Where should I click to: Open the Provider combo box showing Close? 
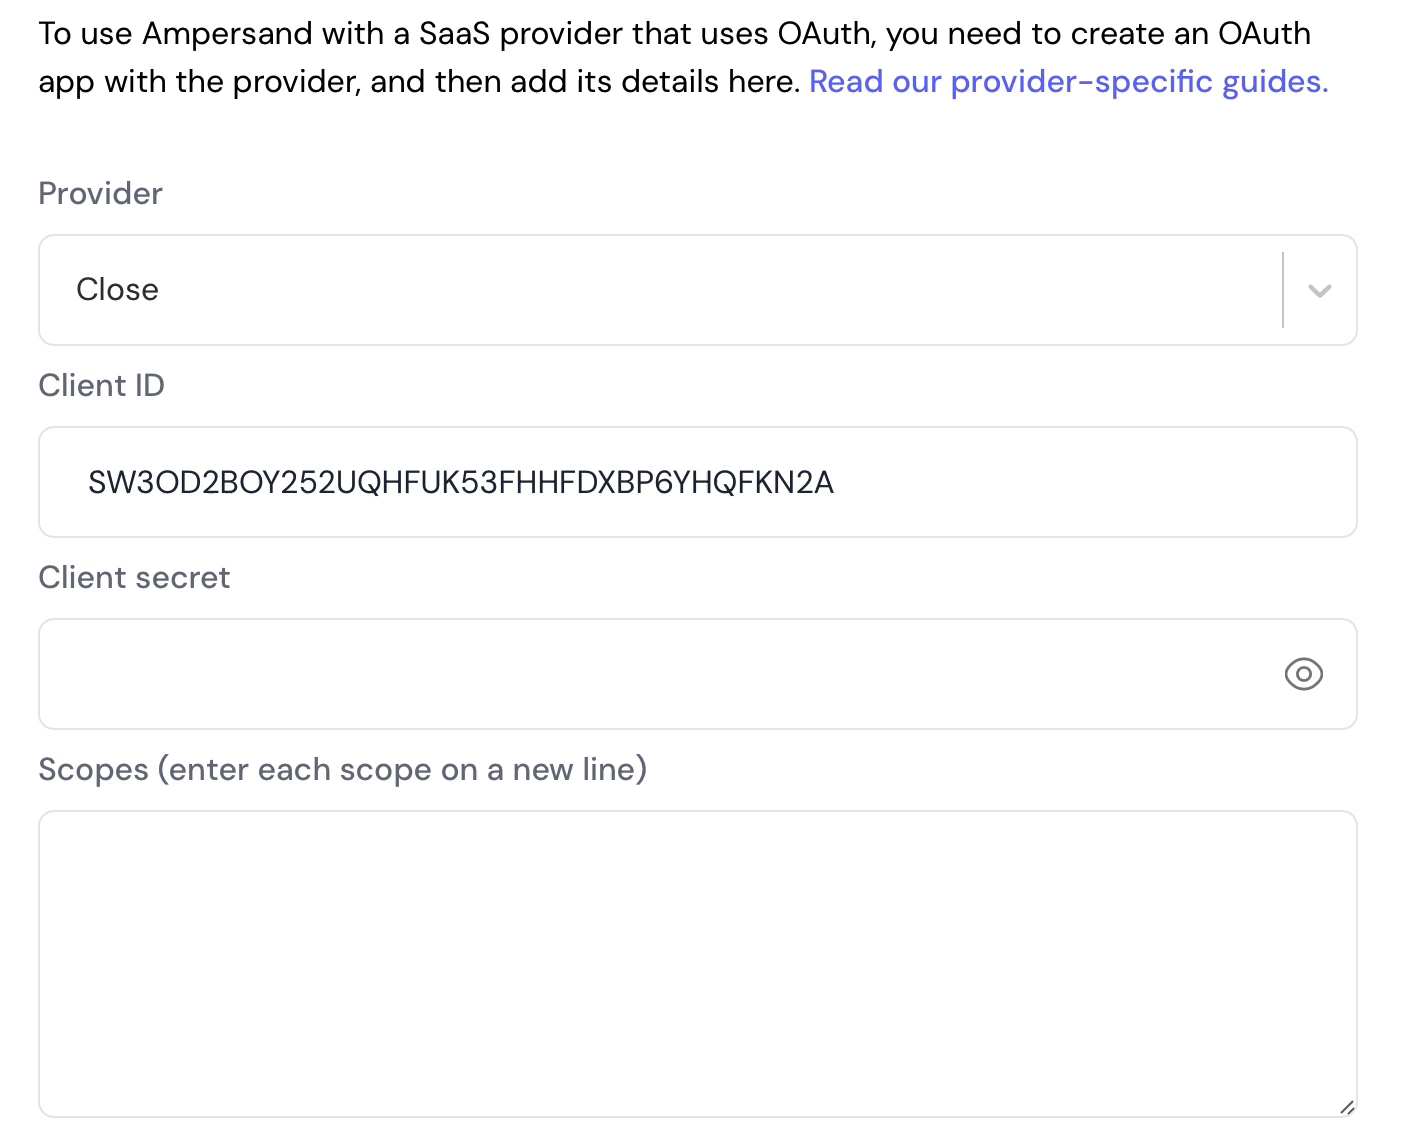tap(697, 290)
